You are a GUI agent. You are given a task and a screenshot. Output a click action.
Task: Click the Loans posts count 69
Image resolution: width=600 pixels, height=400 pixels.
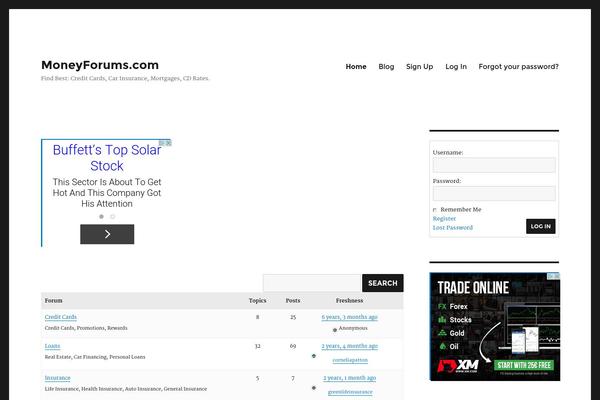(293, 346)
